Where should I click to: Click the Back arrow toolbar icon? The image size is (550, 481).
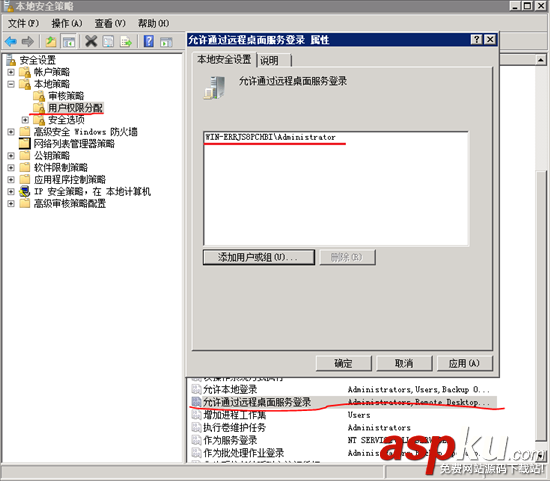pyautogui.click(x=11, y=42)
